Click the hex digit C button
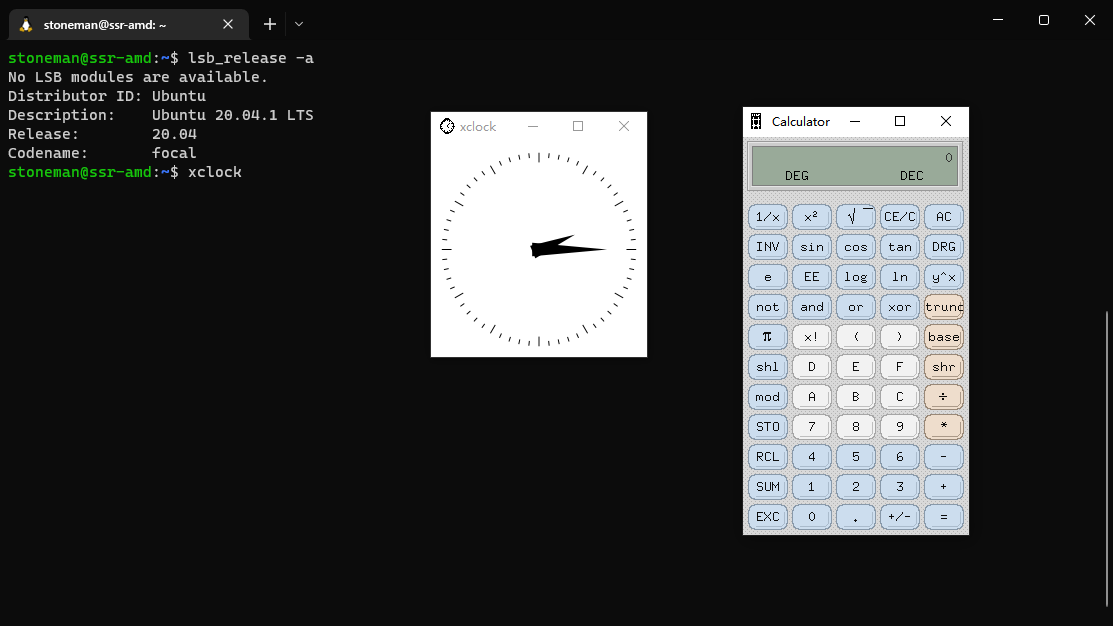This screenshot has height=626, width=1113. pyautogui.click(x=899, y=397)
